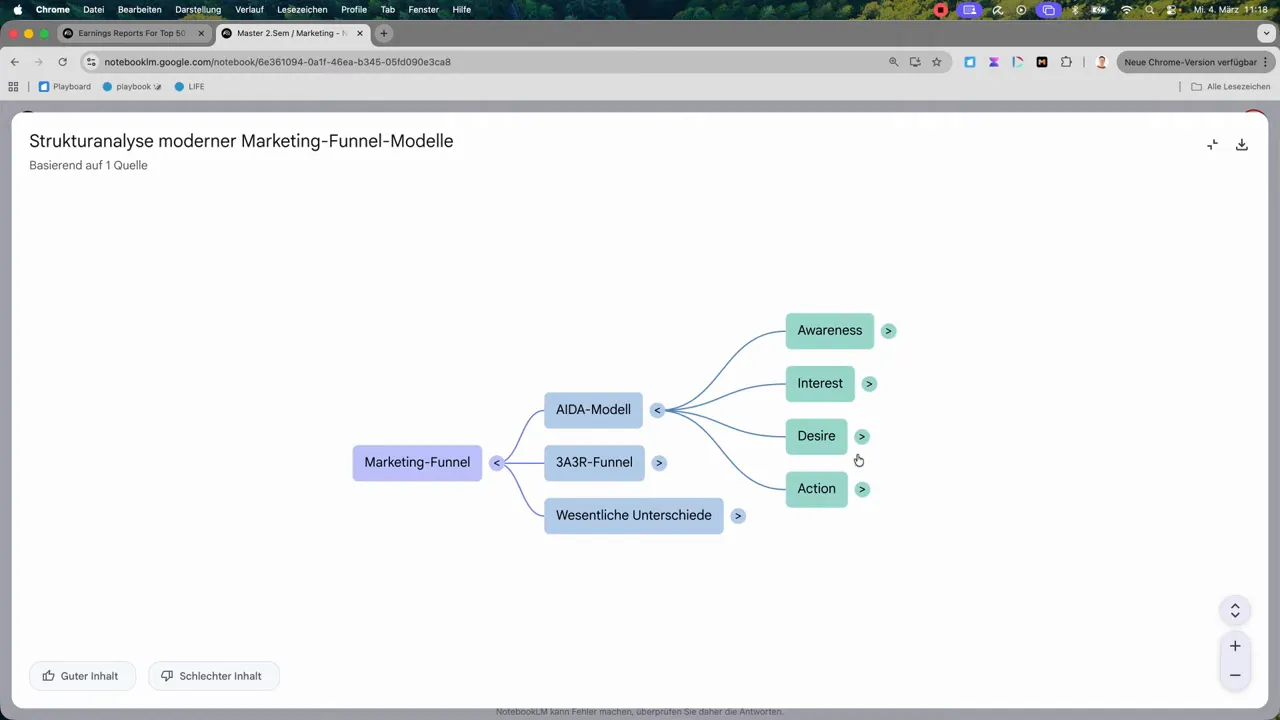Collapse the AIDA-Modell branch
This screenshot has height=720, width=1280.
tap(657, 410)
